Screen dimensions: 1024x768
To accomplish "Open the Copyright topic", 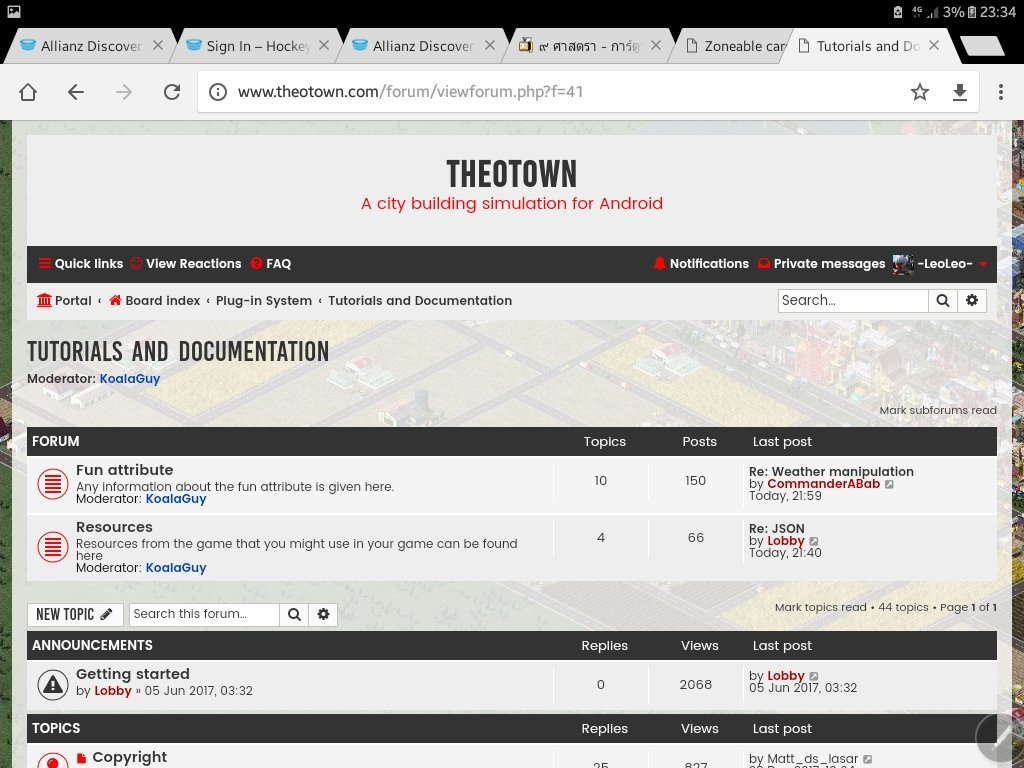I will click(129, 757).
